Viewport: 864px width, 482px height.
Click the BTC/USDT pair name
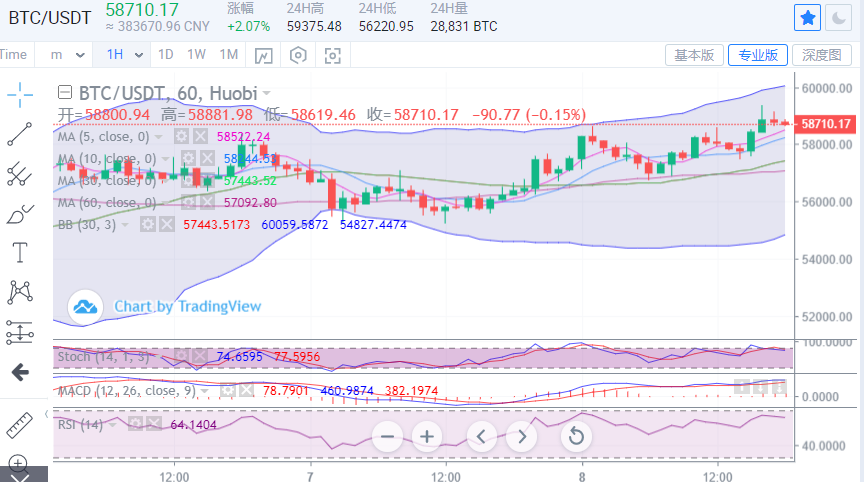pos(50,18)
